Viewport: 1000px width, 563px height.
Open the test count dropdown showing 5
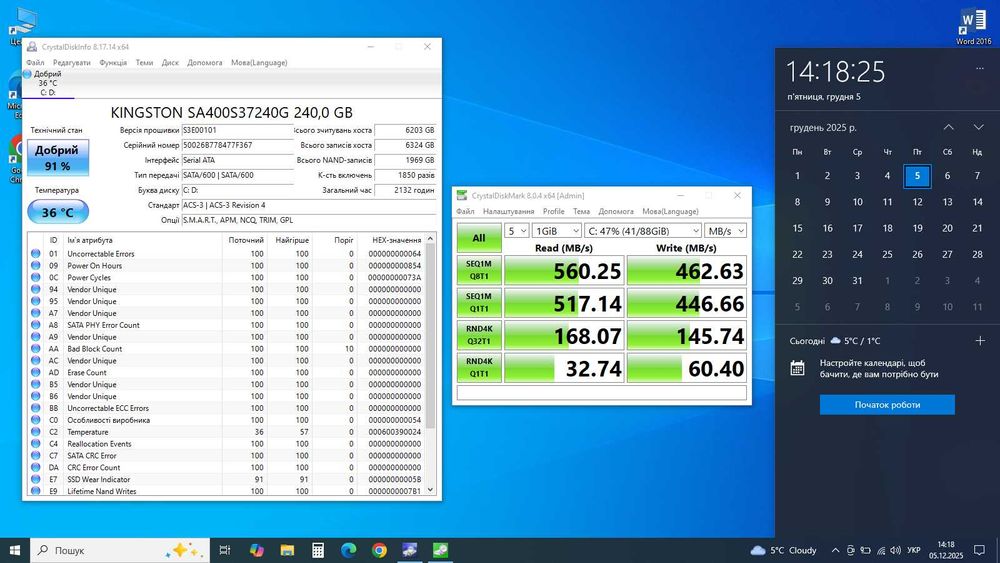click(x=517, y=231)
